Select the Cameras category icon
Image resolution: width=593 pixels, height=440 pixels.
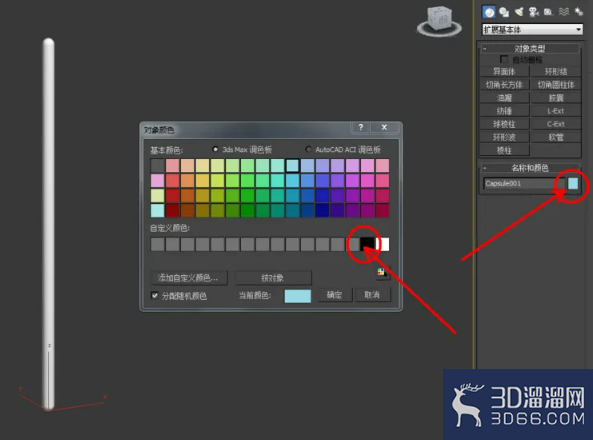click(534, 12)
